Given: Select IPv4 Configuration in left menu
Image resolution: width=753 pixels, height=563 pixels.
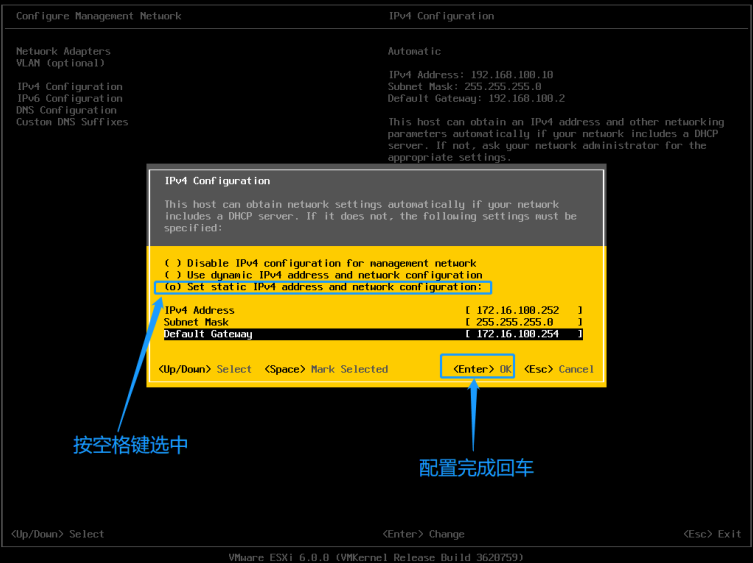Looking at the screenshot, I should pyautogui.click(x=69, y=87).
